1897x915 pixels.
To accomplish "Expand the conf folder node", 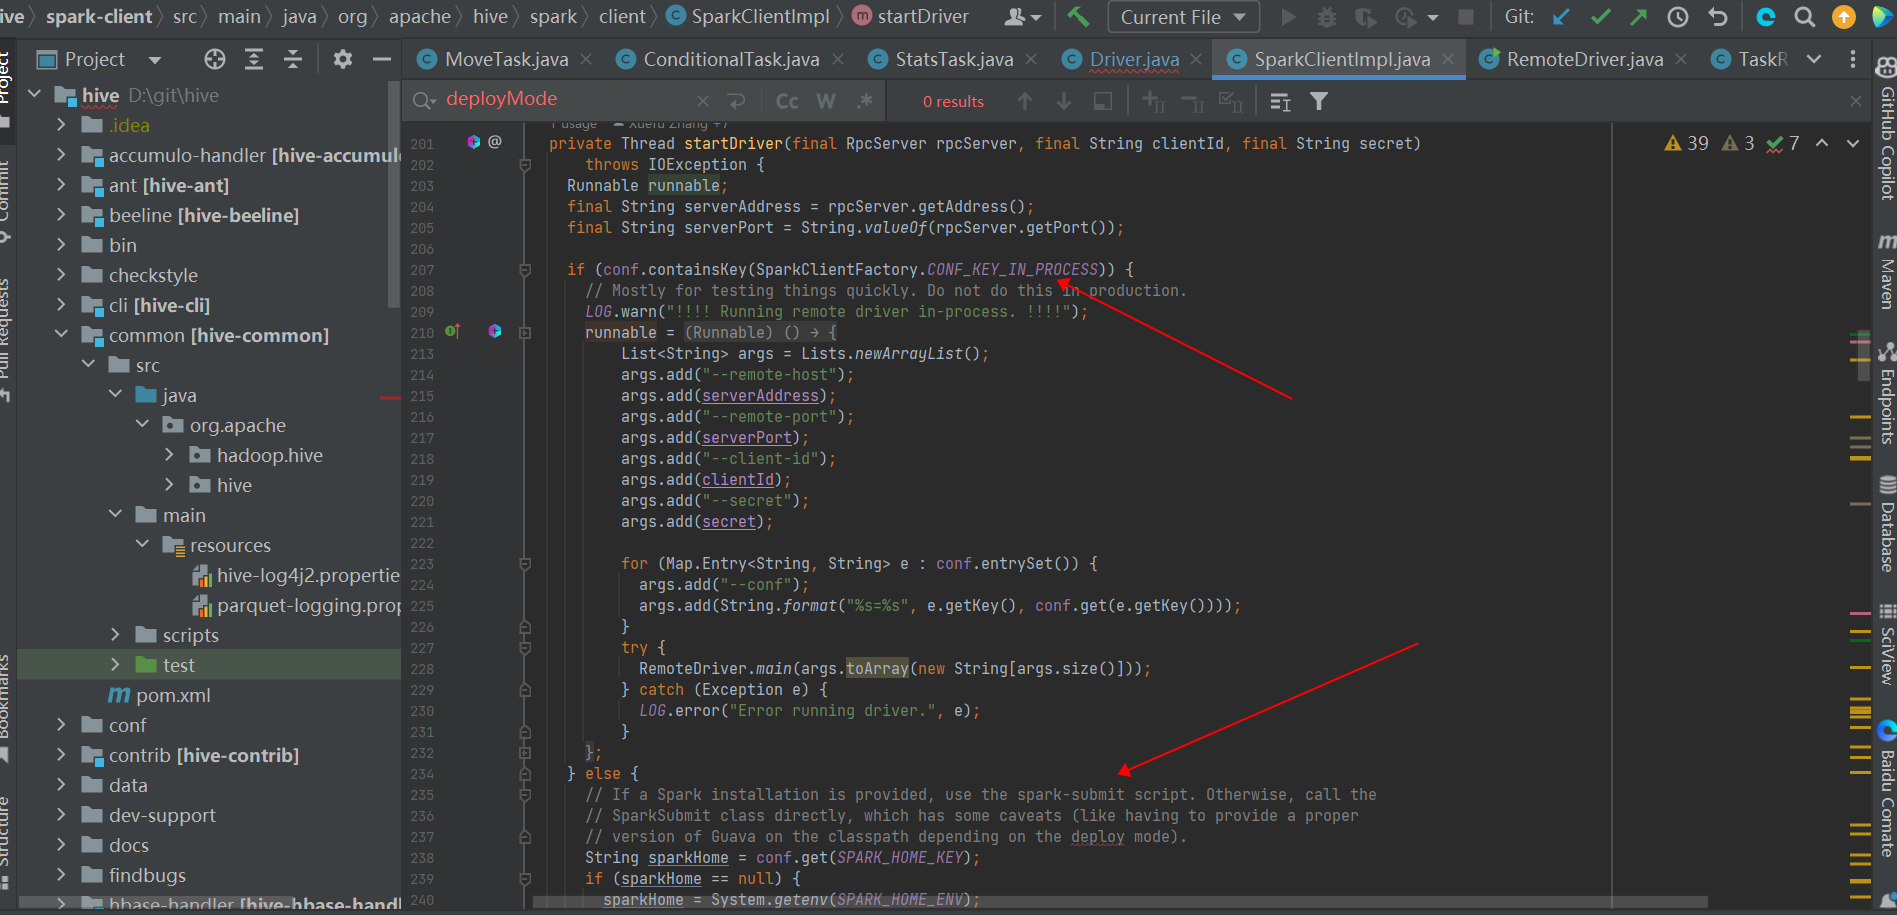I will [62, 725].
